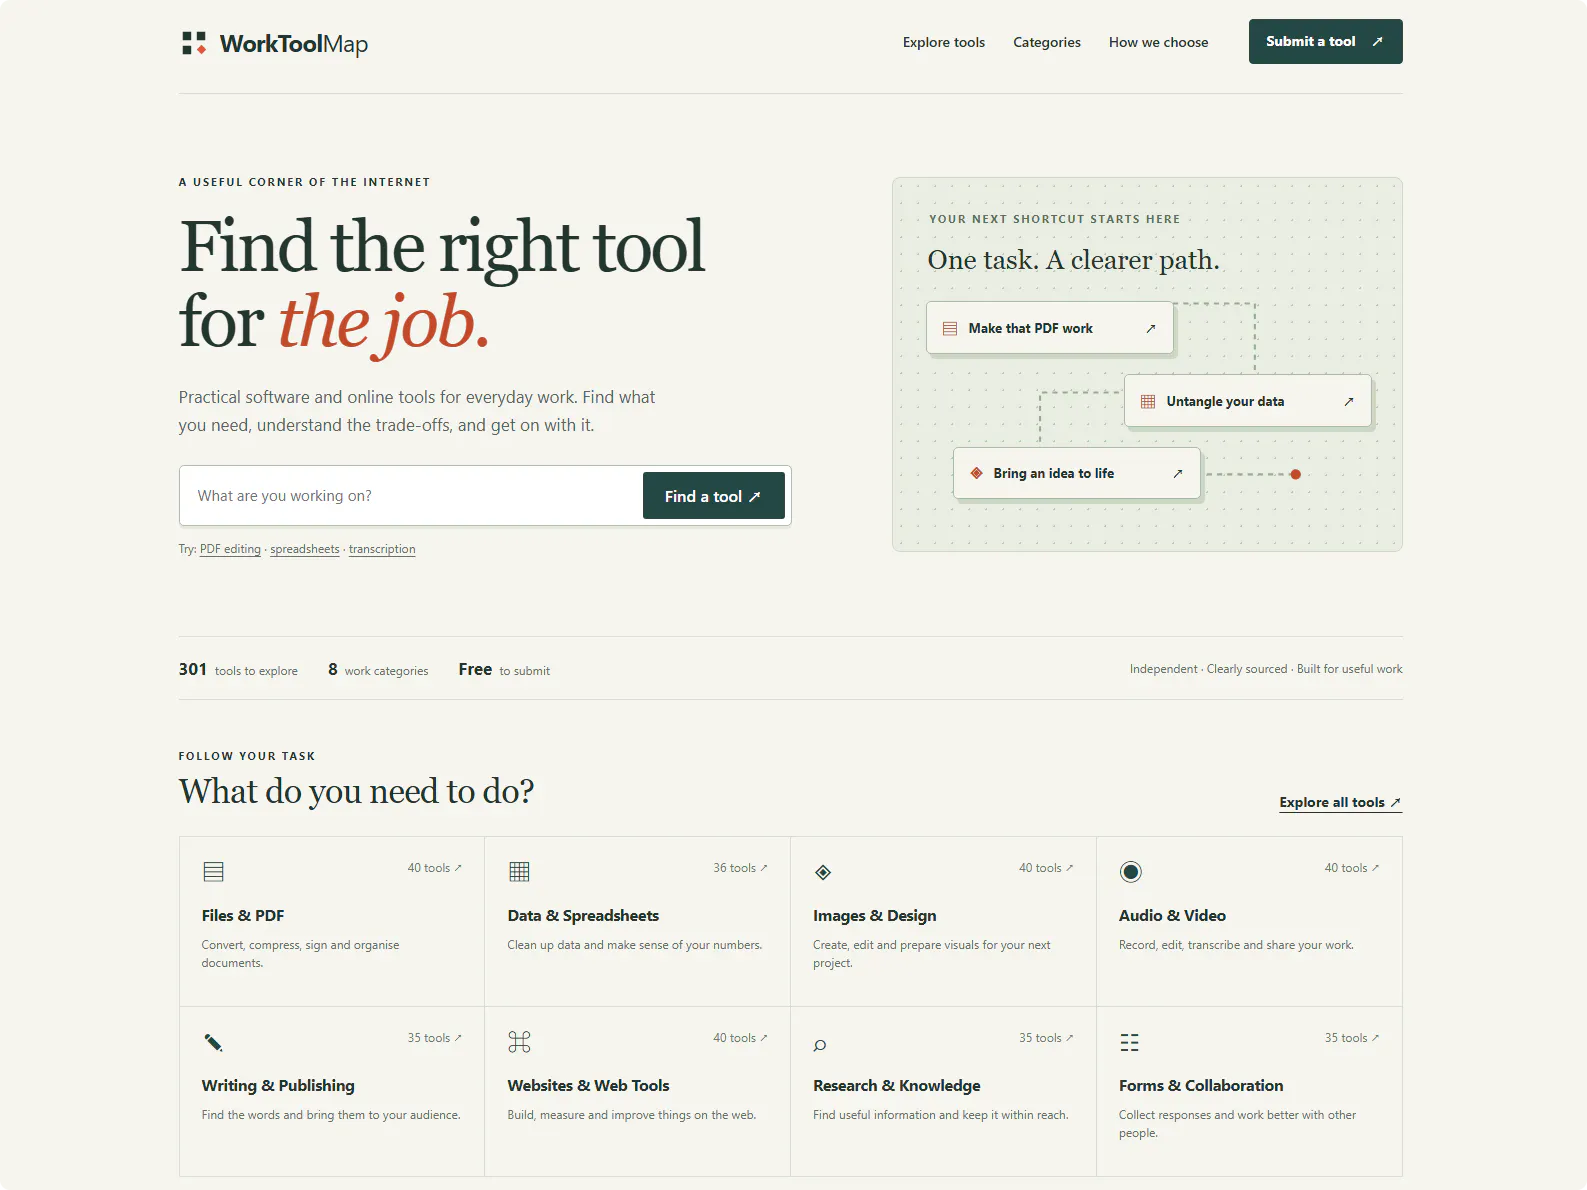Open the Writing & Publishing category title

click(x=278, y=1085)
